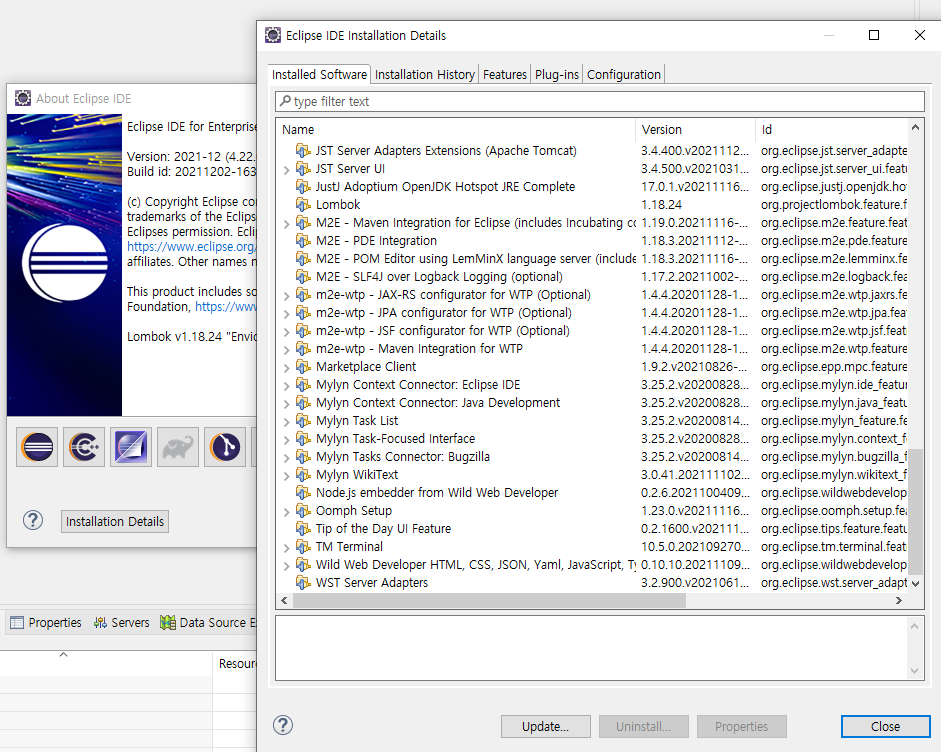Viewport: 941px width, 752px height.
Task: Click the icon beside M2E - POM Editor row
Action: click(x=303, y=258)
